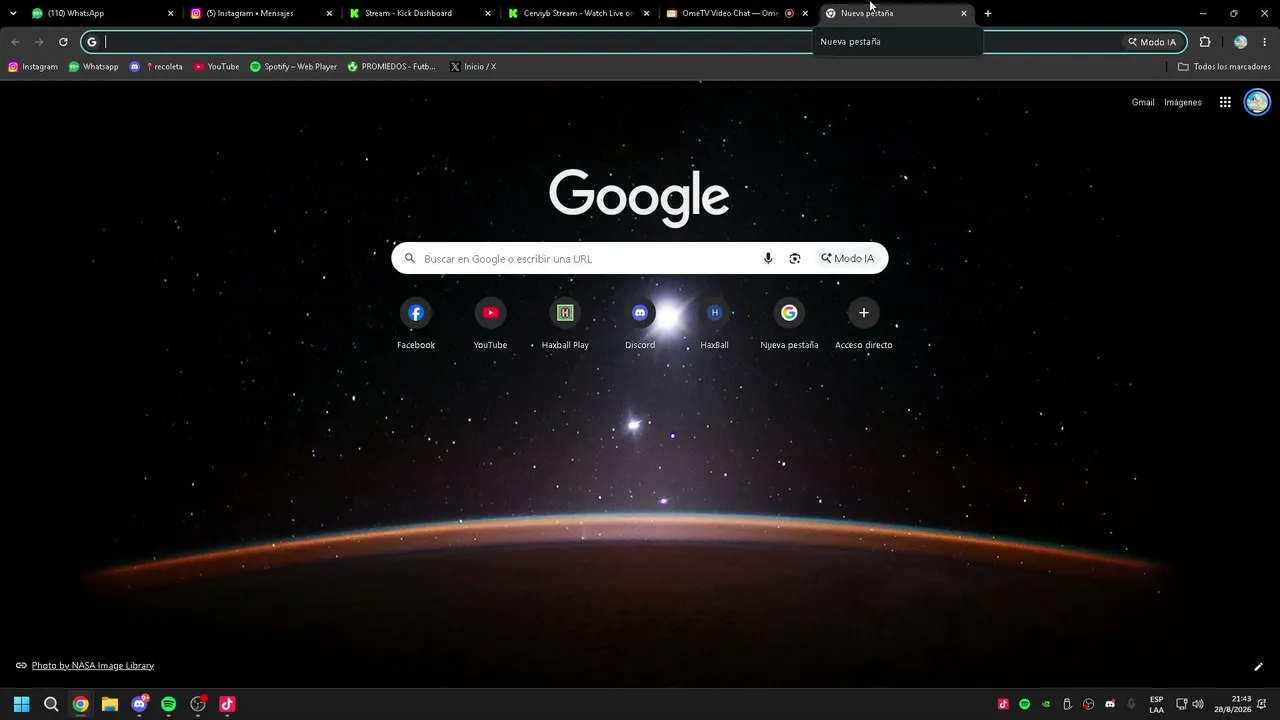Open Discord from the taskbar
Screen dimensions: 1280x720
[139, 704]
